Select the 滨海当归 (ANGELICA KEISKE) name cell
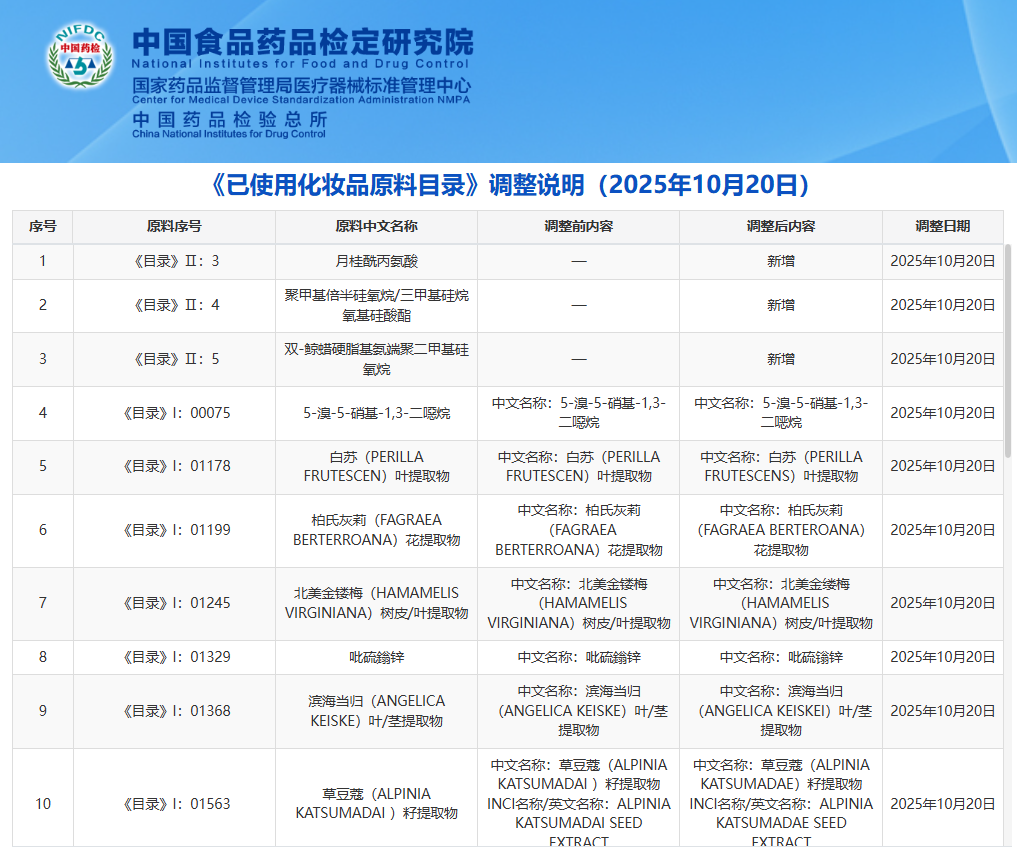This screenshot has height=850, width=1017. click(376, 711)
